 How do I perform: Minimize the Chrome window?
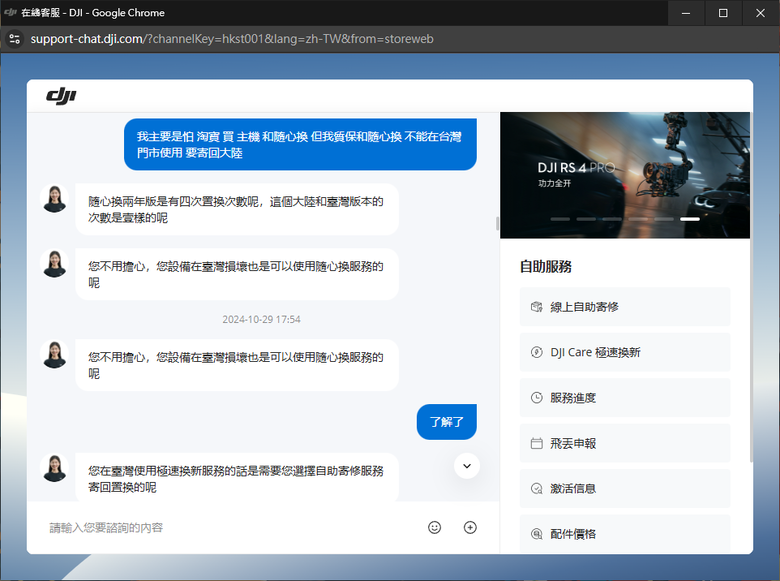pos(686,13)
